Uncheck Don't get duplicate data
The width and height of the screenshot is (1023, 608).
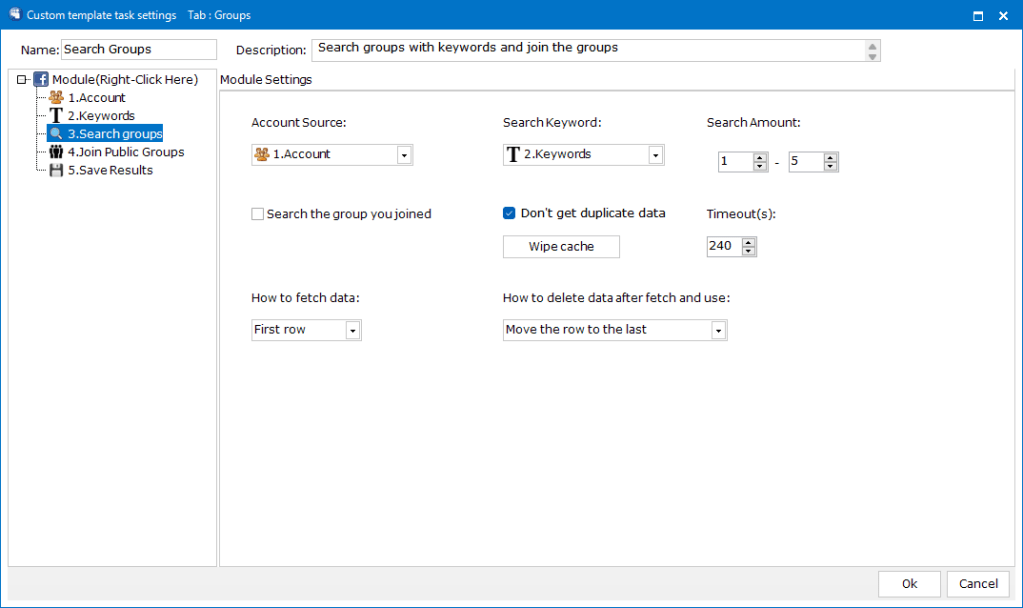click(x=509, y=213)
